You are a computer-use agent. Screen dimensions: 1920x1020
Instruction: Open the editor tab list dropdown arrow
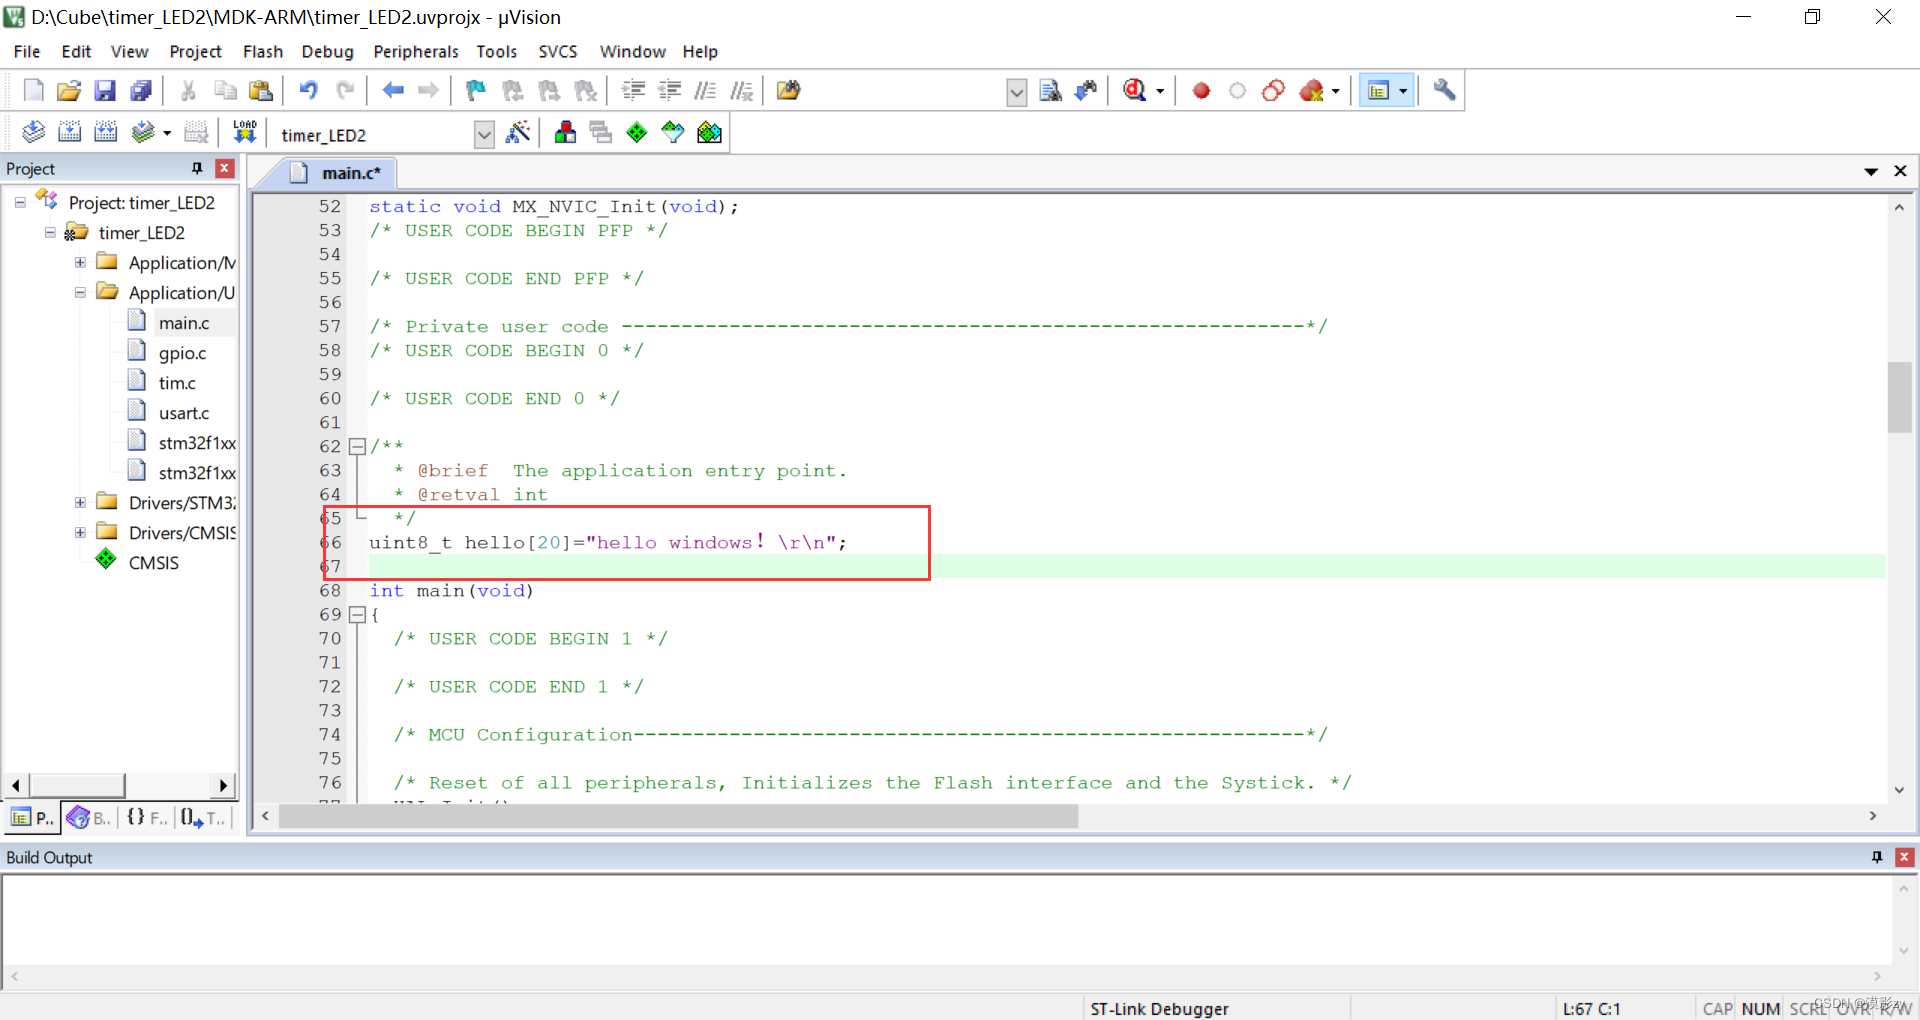click(x=1871, y=171)
